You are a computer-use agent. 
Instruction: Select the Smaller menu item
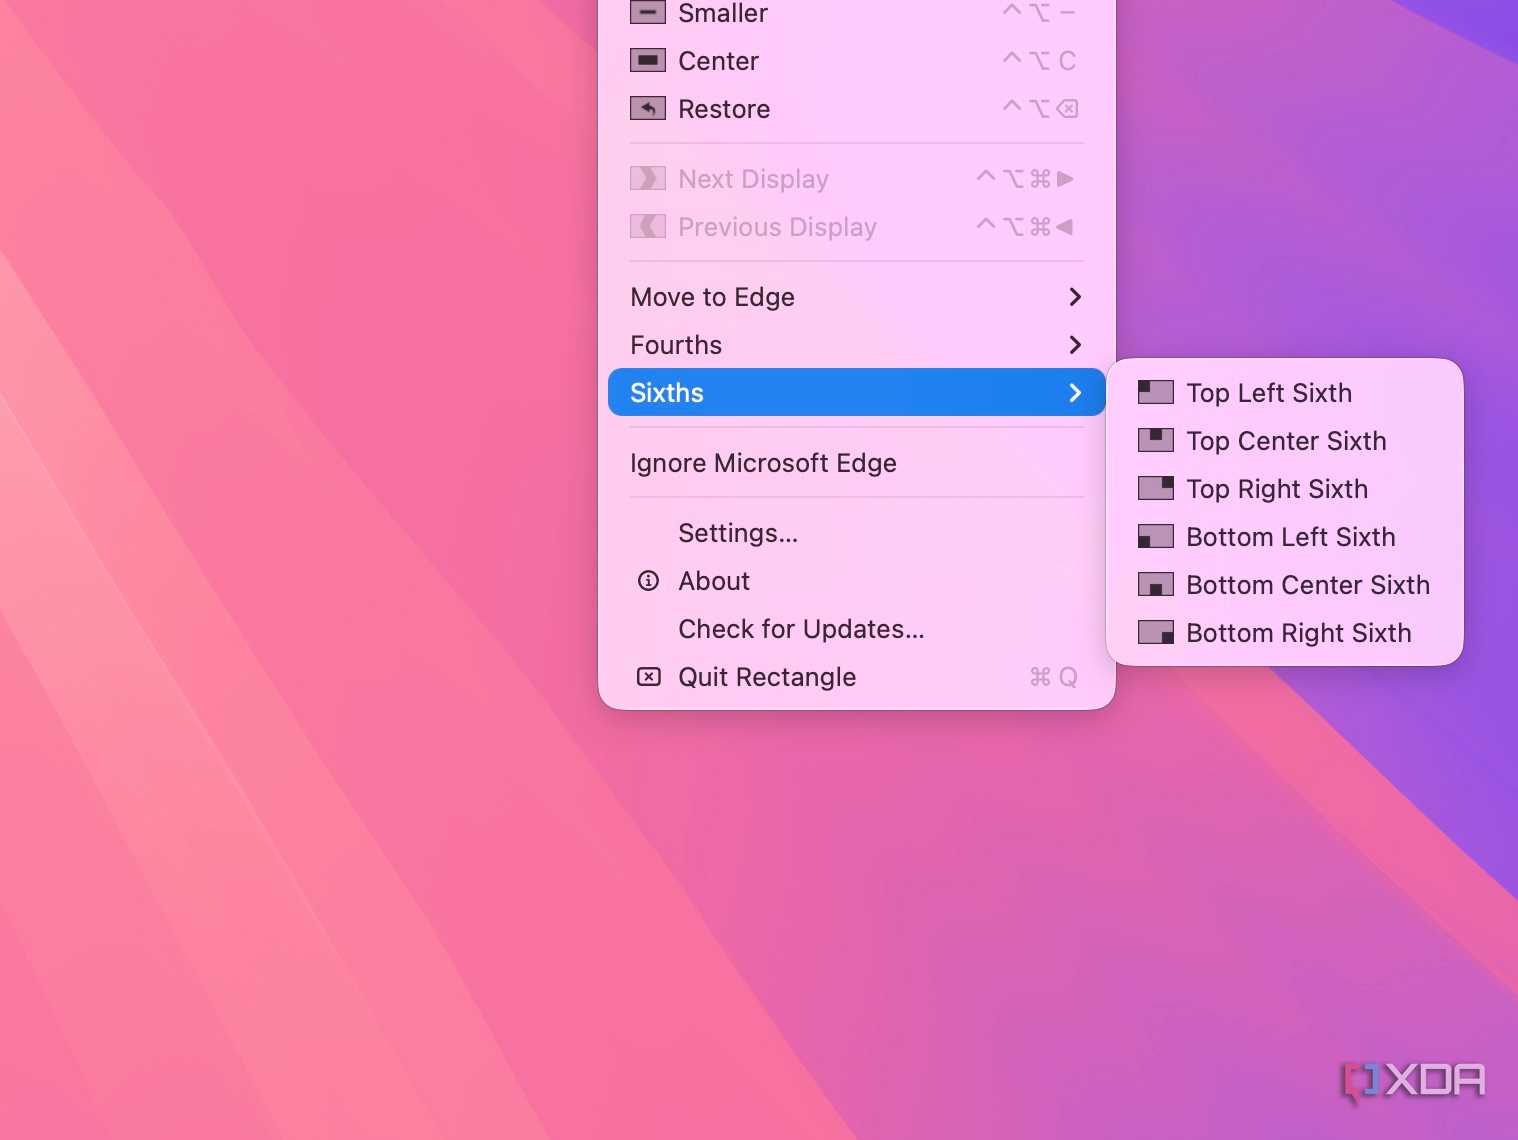click(856, 13)
